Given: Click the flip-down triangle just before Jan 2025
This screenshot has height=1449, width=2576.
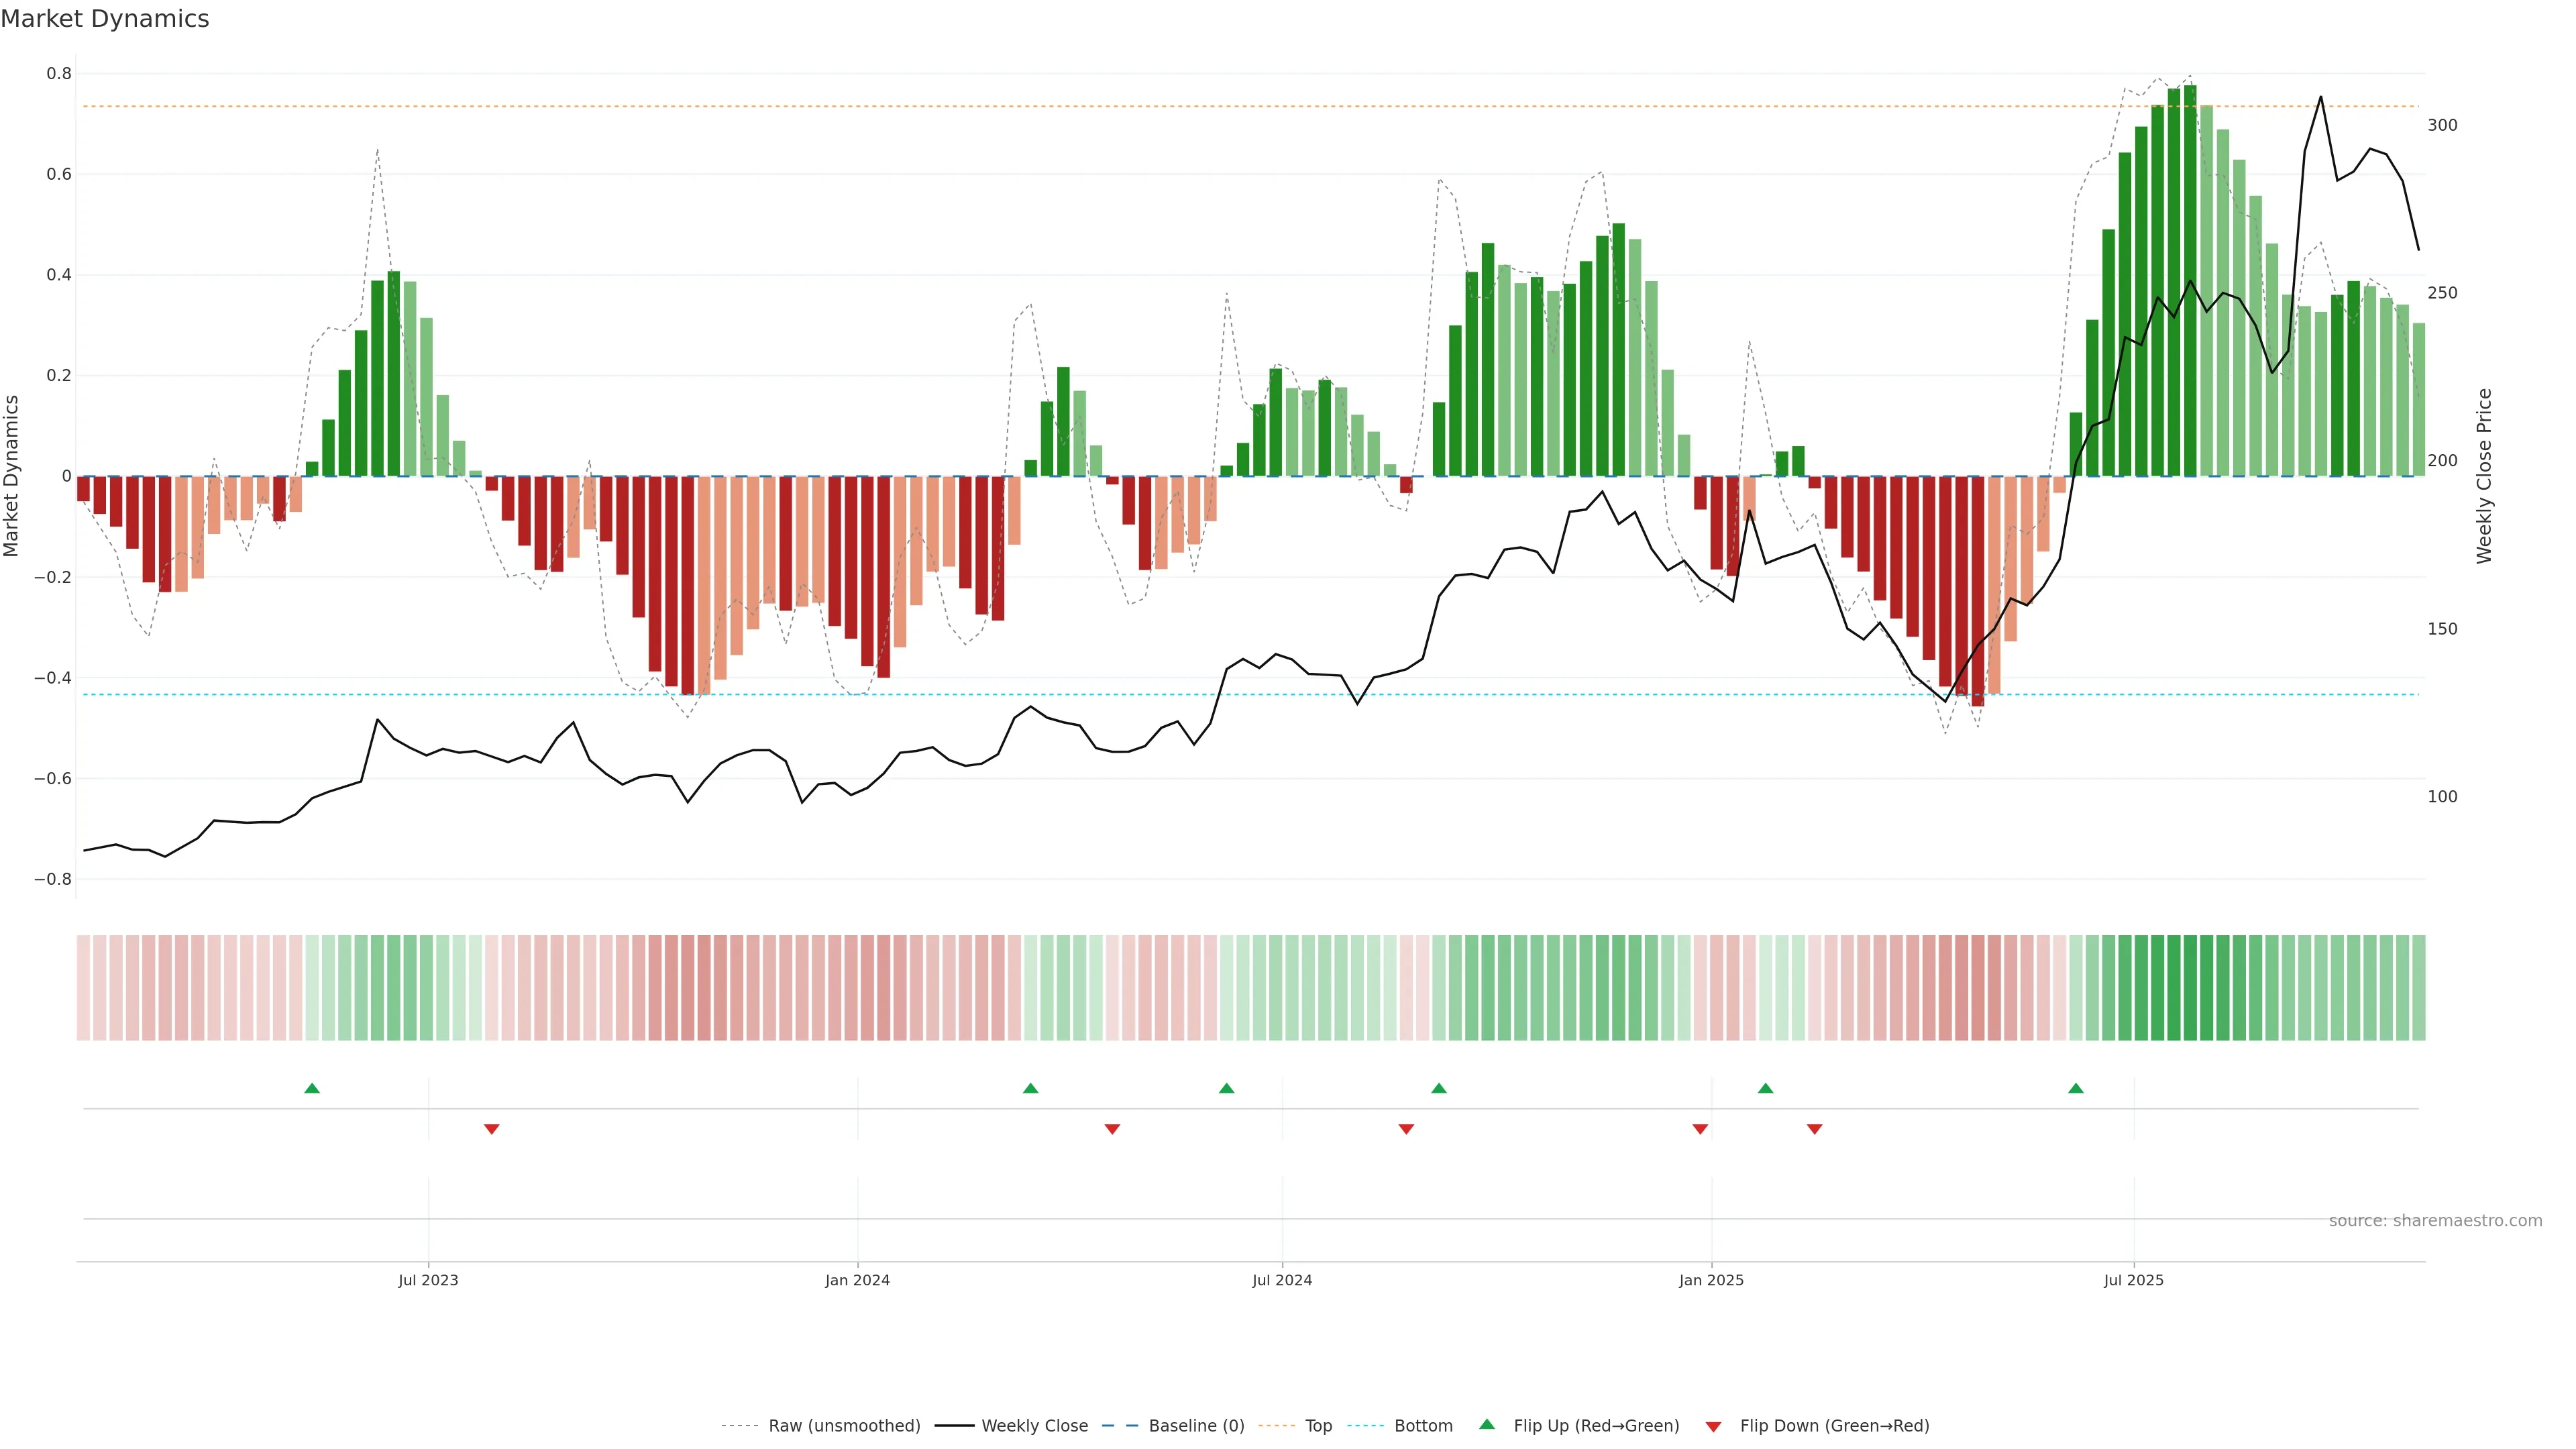Looking at the screenshot, I should tap(1700, 1129).
